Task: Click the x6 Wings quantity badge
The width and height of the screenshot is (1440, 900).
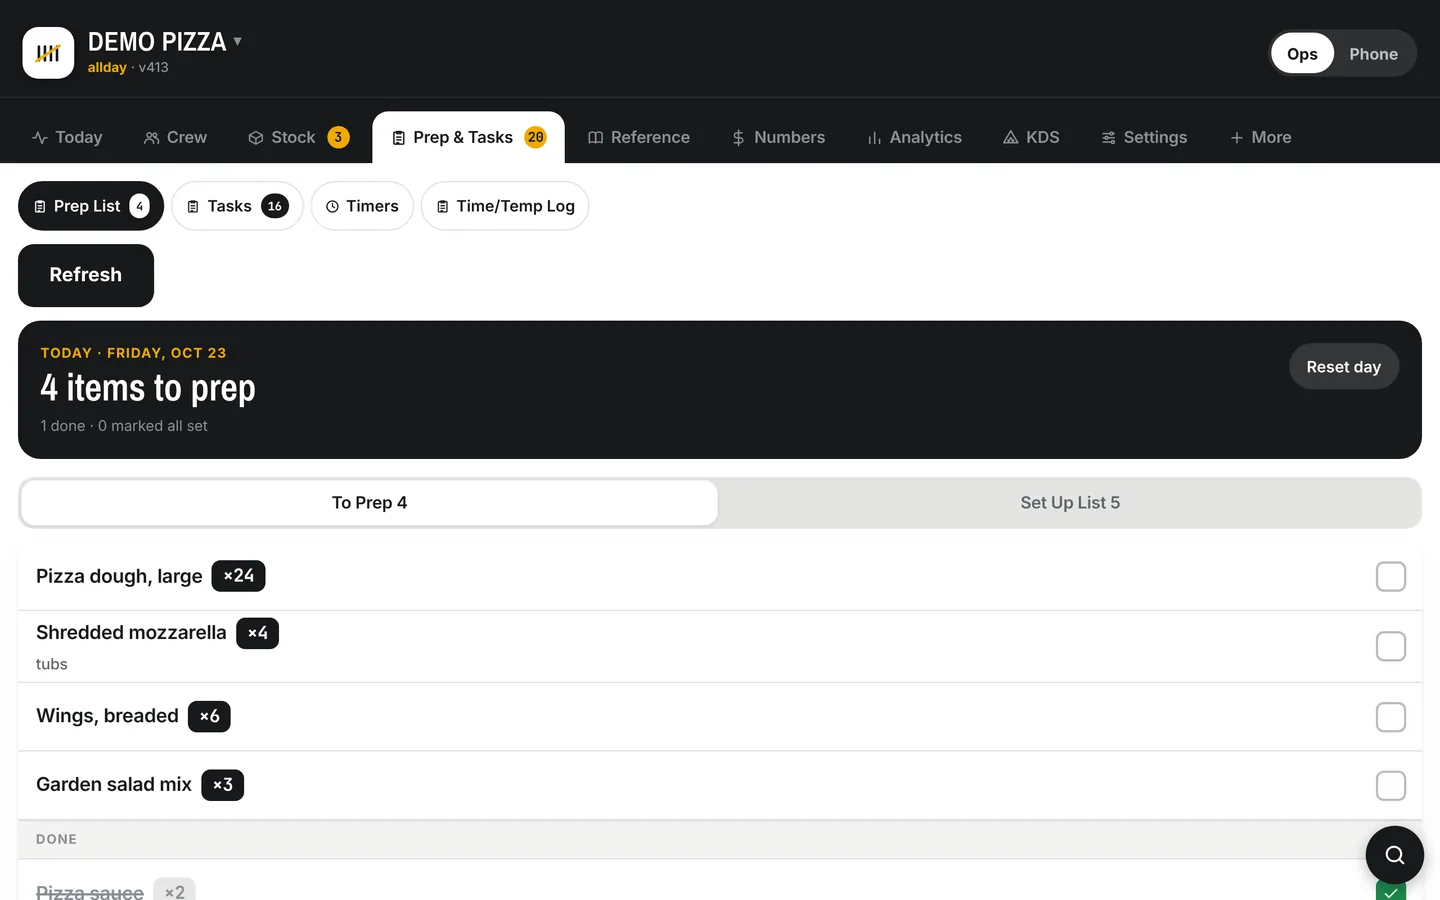Action: pos(209,716)
